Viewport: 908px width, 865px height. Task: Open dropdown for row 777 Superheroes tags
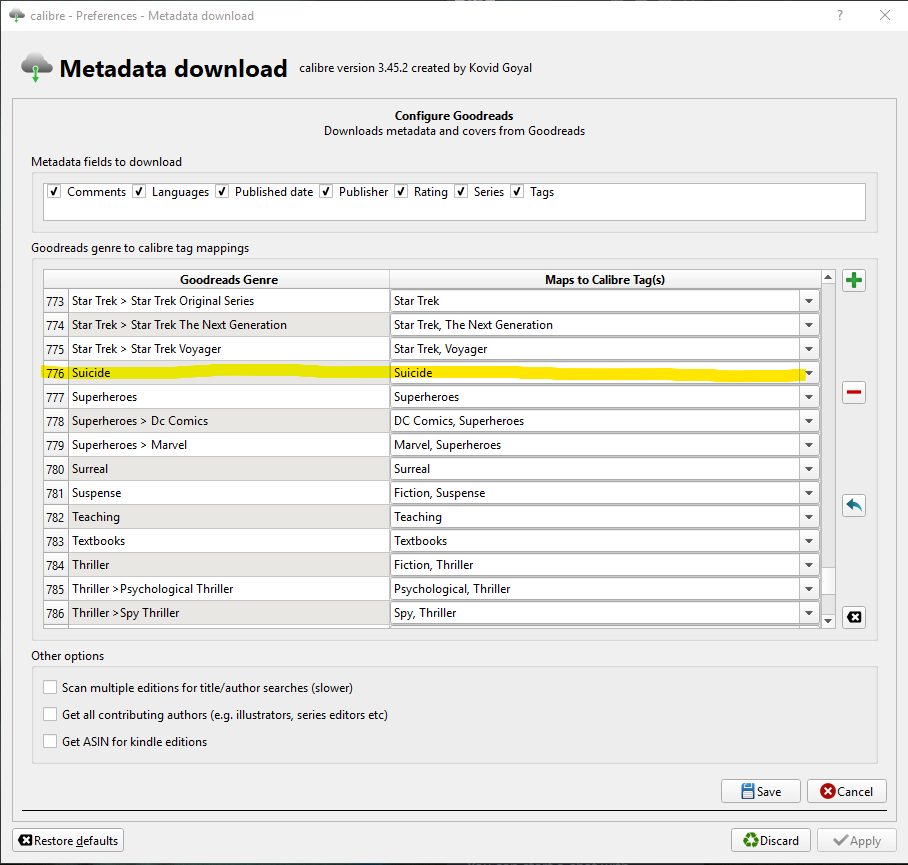[x=809, y=397]
